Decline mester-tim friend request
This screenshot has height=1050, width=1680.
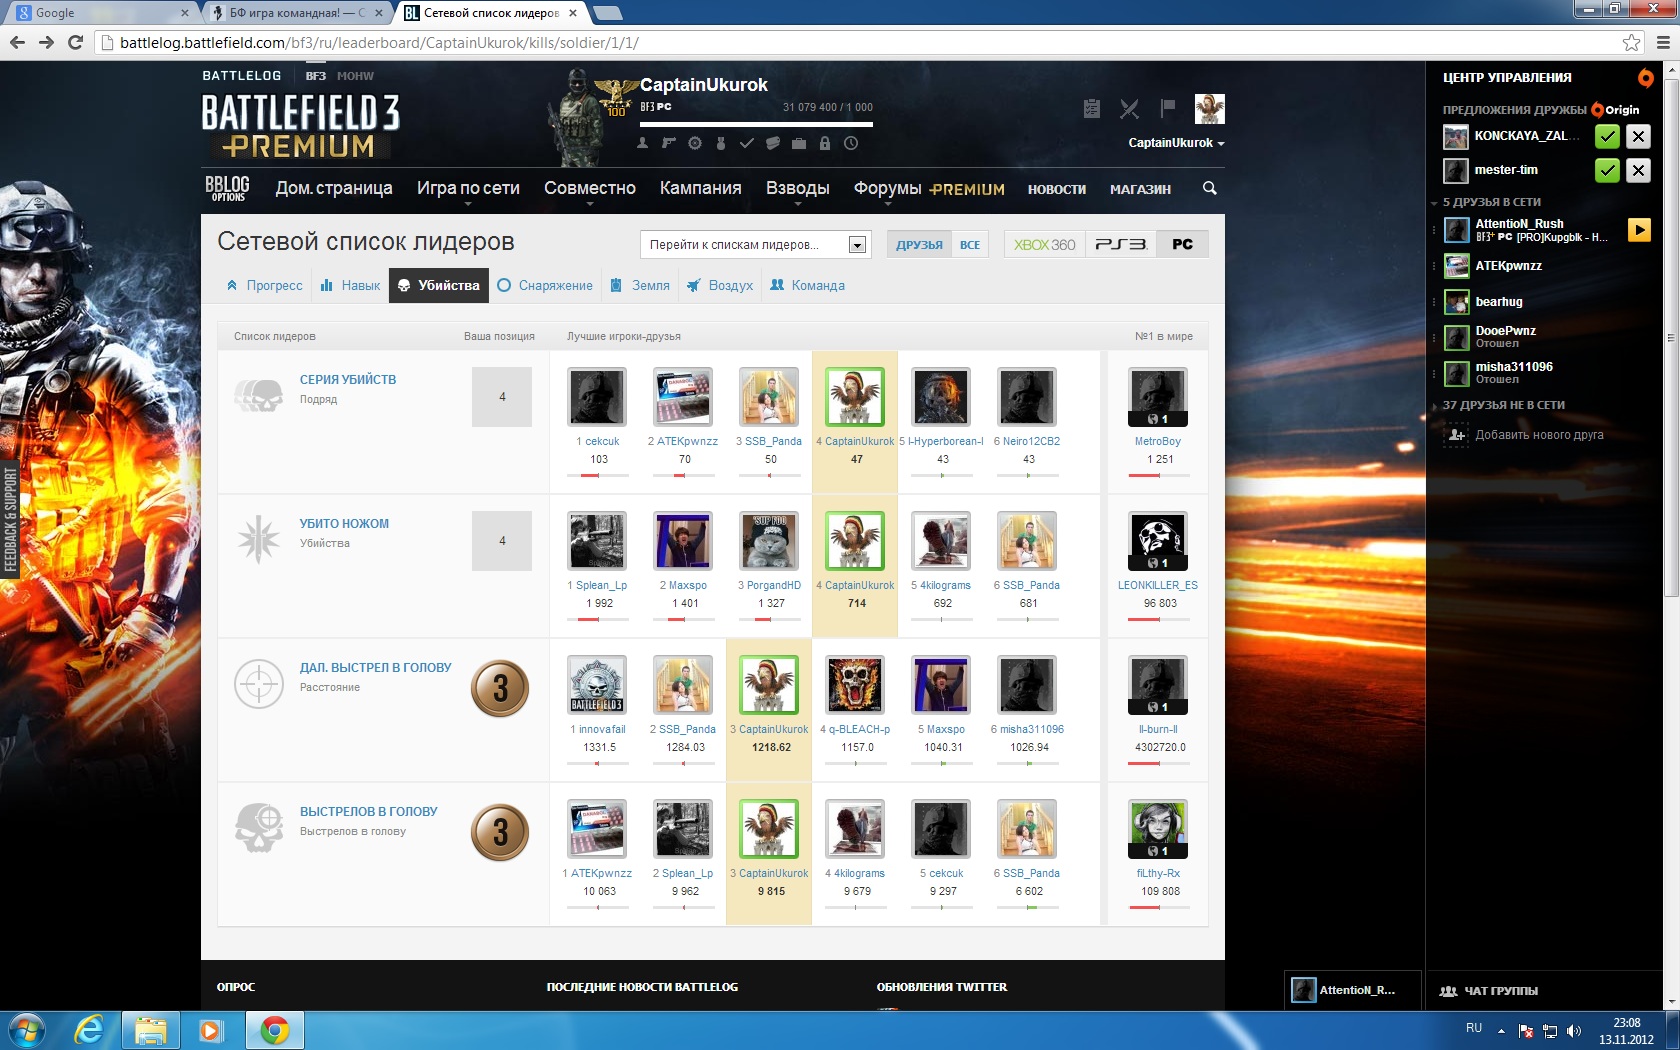click(x=1638, y=170)
